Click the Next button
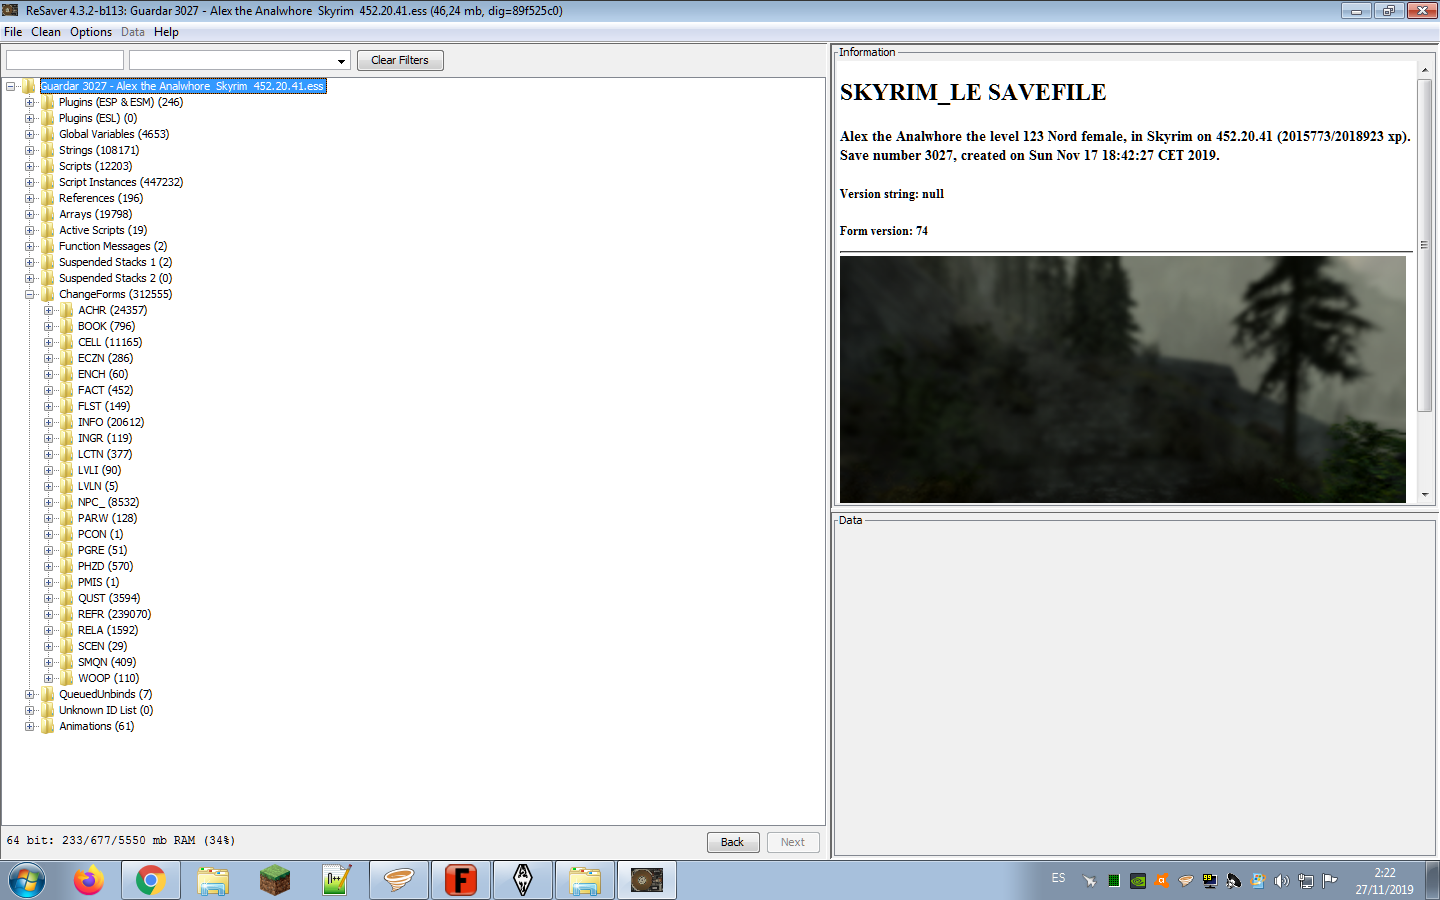Viewport: 1440px width, 900px height. click(793, 842)
